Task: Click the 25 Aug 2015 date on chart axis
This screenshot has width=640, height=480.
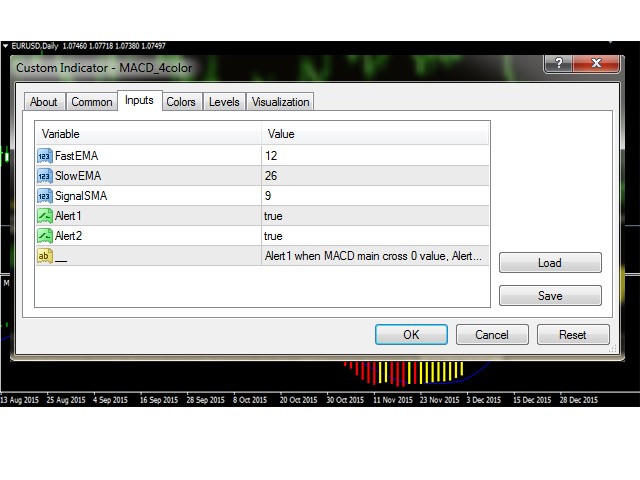Action: pyautogui.click(x=66, y=400)
